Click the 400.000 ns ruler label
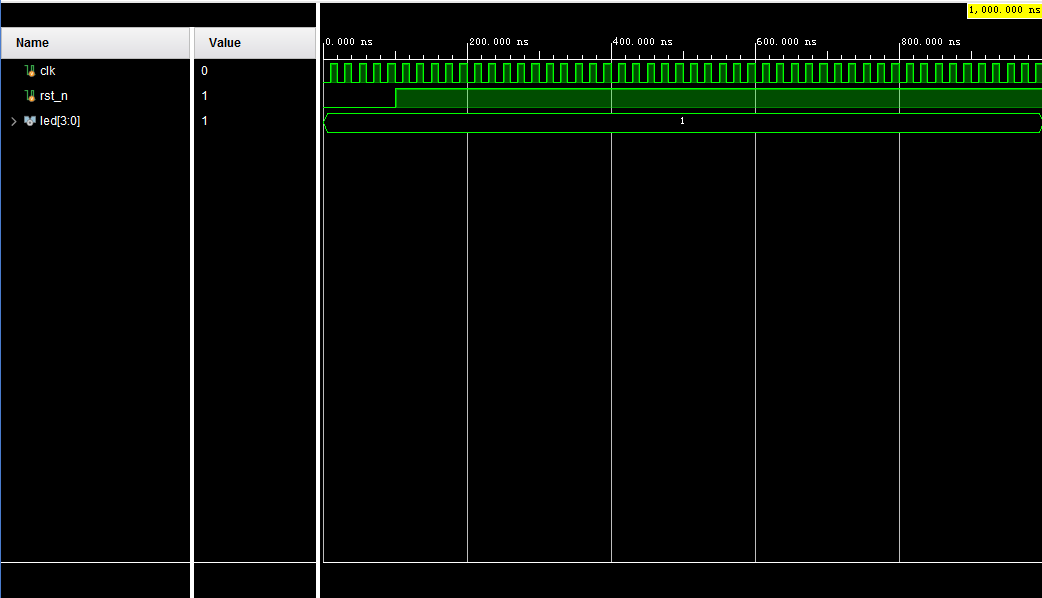 click(643, 42)
